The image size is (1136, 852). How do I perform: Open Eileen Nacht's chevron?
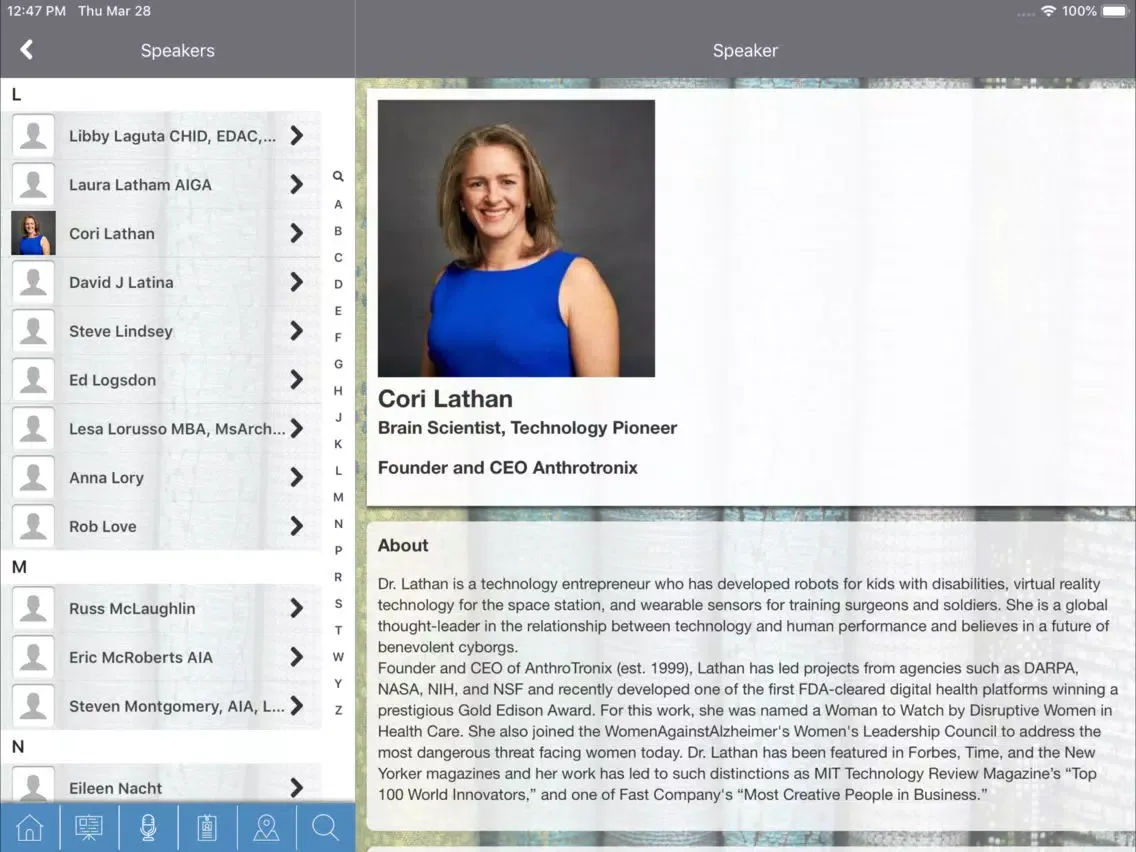click(x=296, y=788)
